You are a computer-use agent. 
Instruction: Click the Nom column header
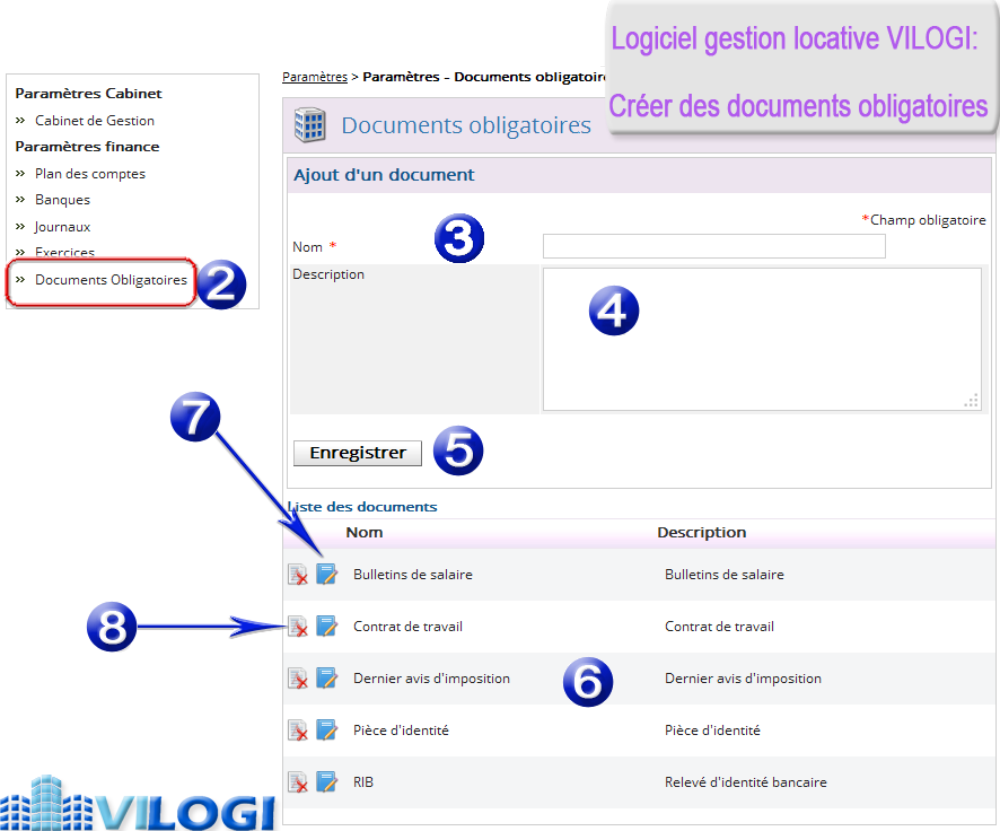click(364, 533)
